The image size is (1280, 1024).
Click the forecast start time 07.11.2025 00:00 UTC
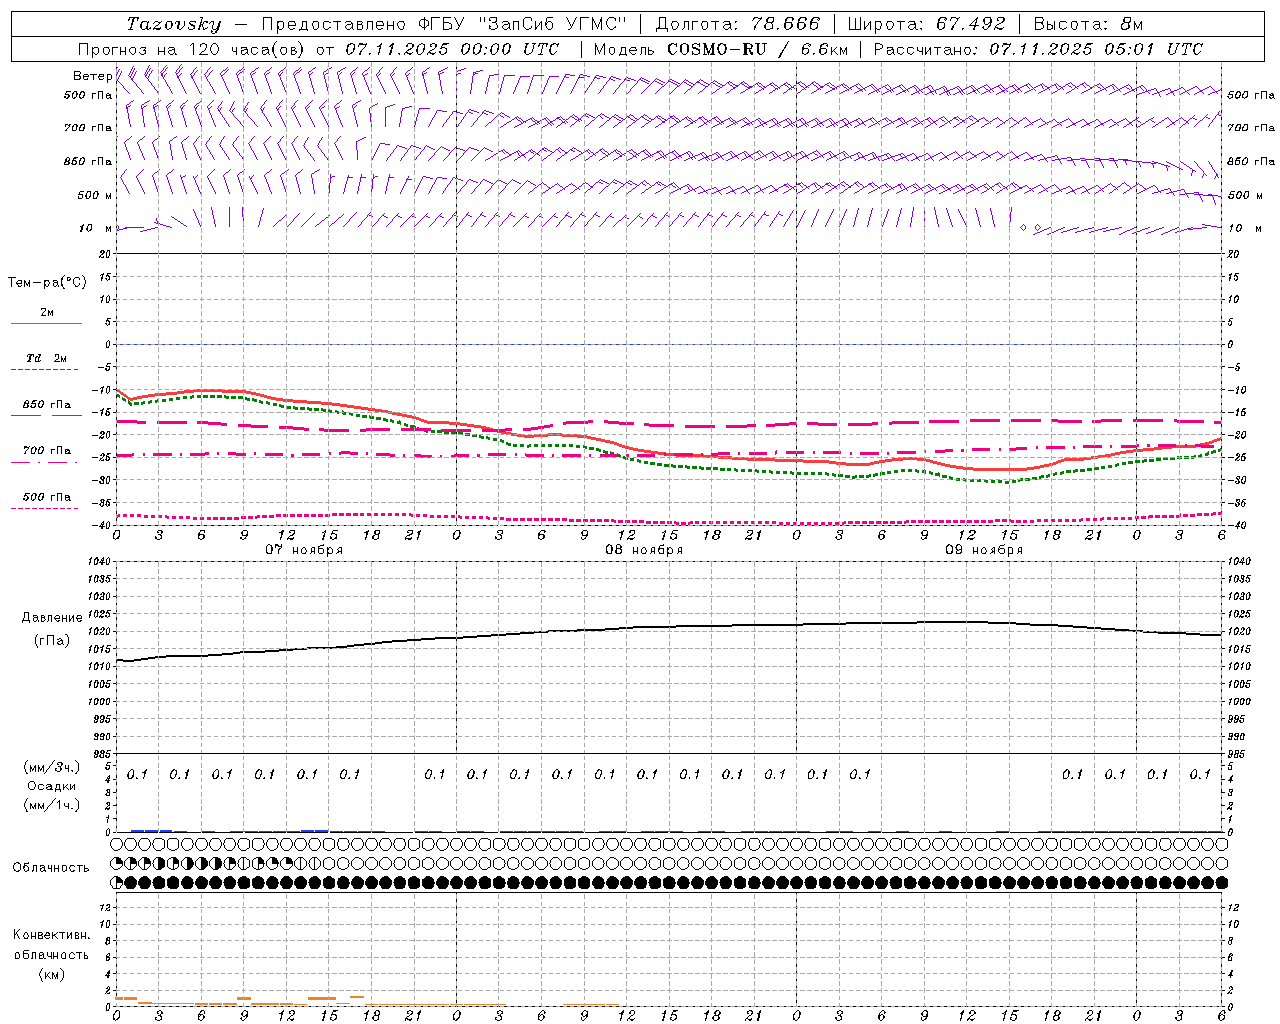pyautogui.click(x=452, y=49)
